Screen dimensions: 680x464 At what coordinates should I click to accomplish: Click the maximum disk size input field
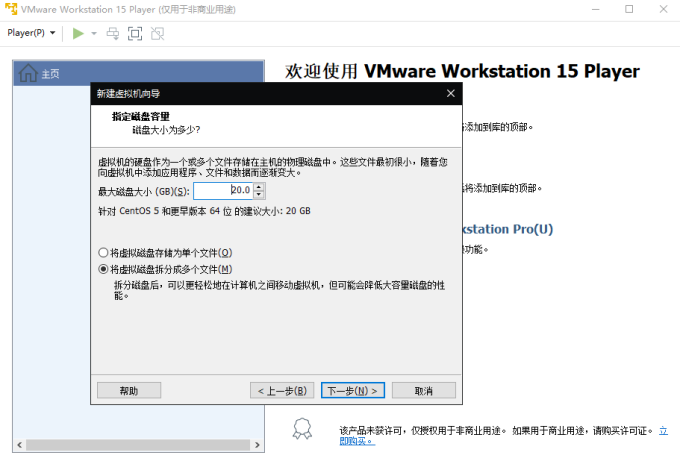tap(223, 190)
